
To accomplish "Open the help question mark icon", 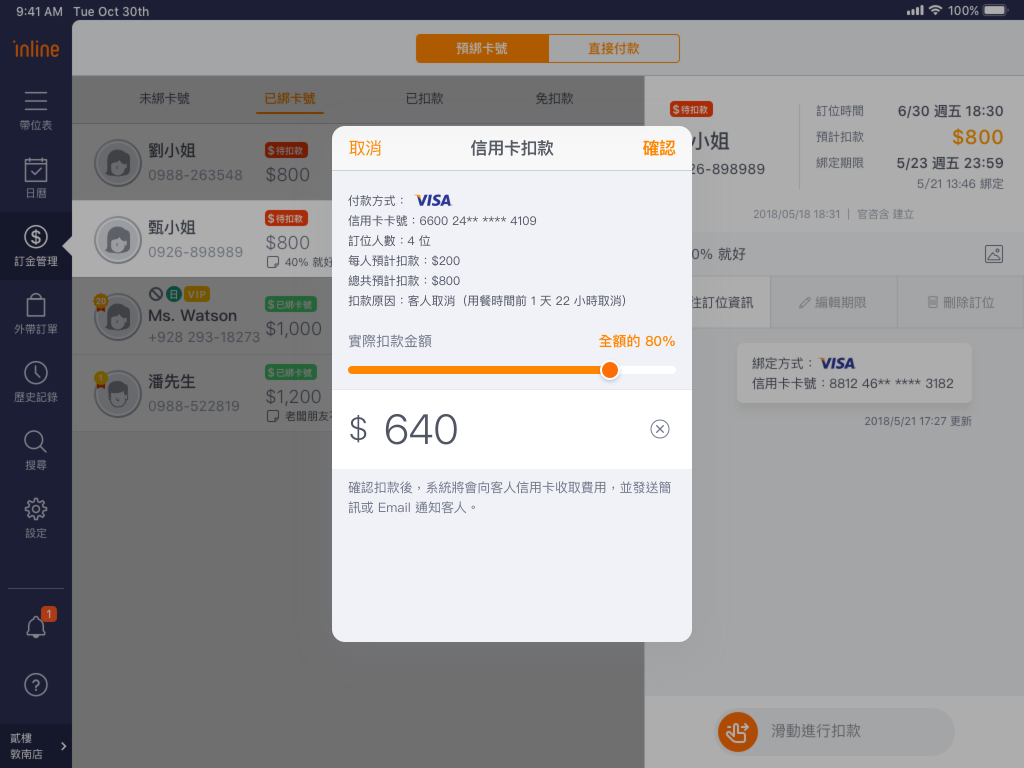I will 36,685.
